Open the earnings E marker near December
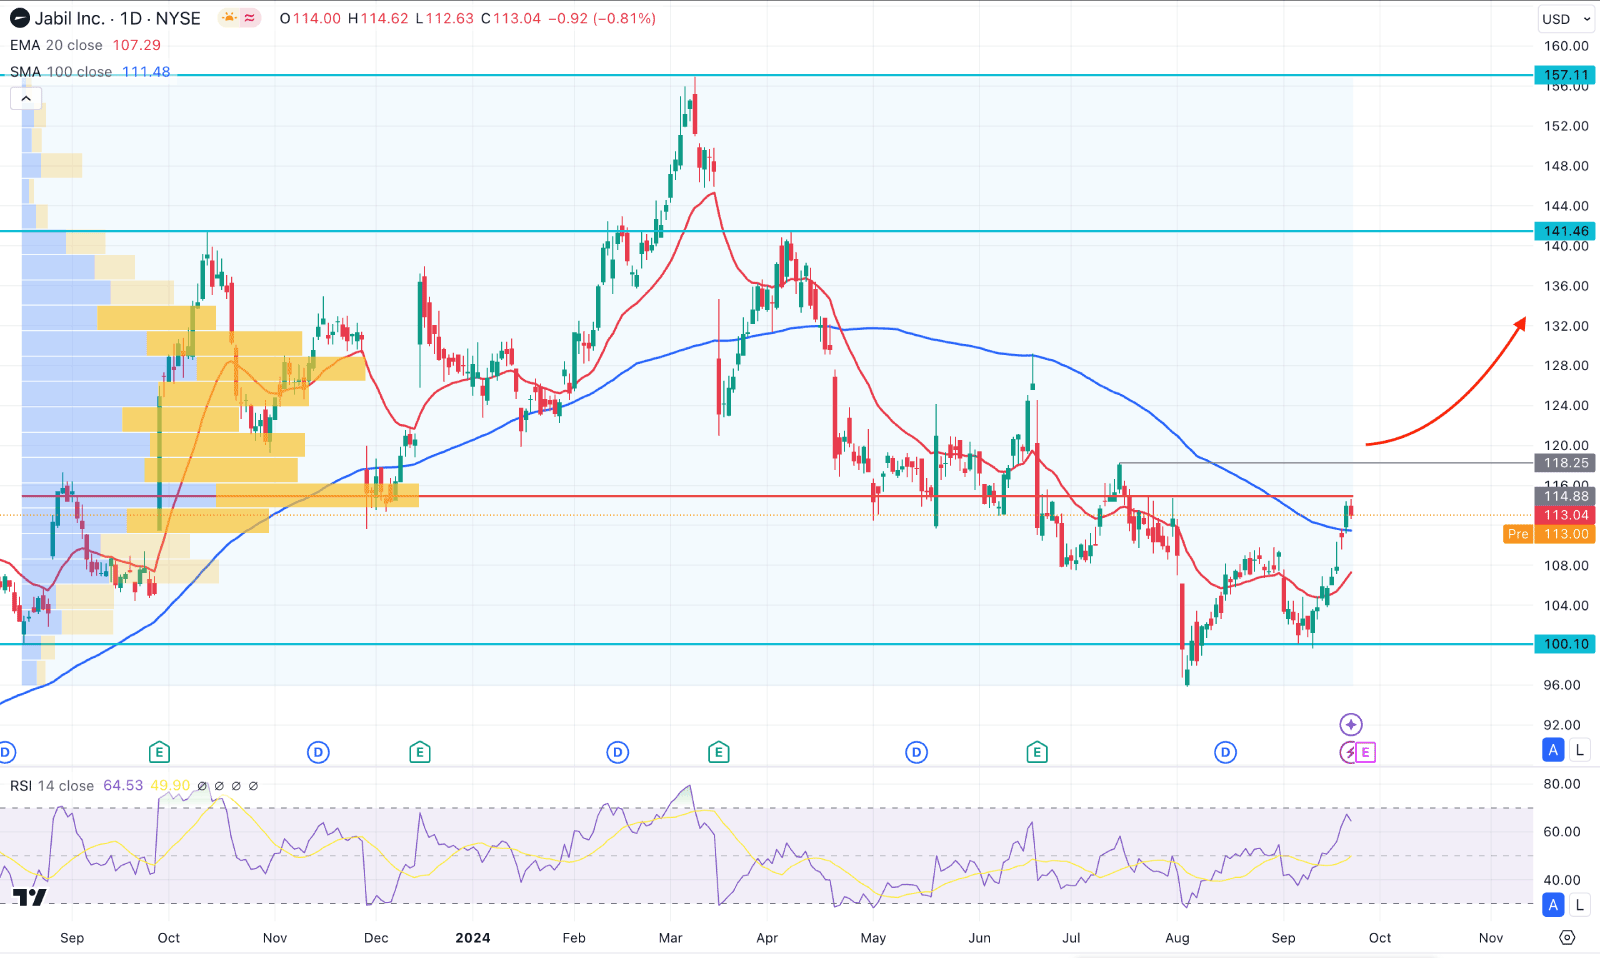The image size is (1600, 958). pos(420,752)
